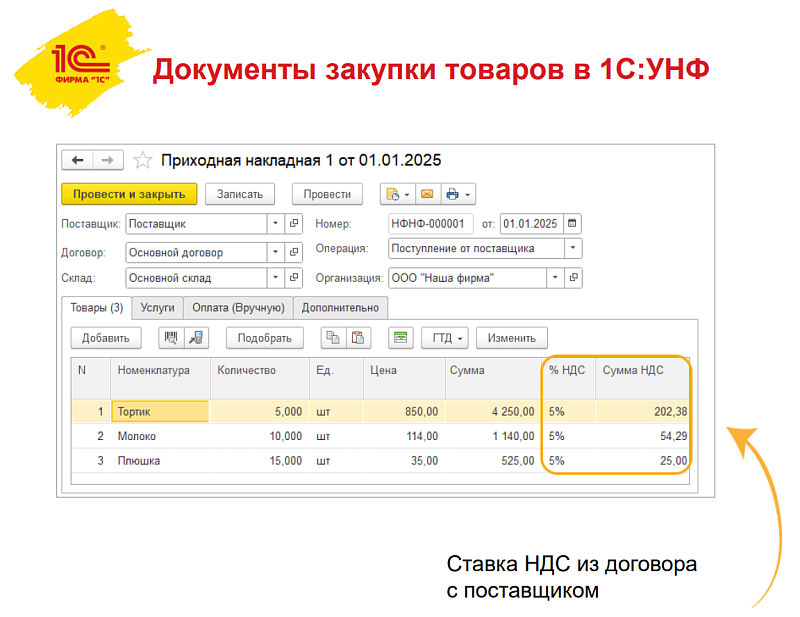Click into the Поставщик input field
This screenshot has height=617, width=800.
pos(196,224)
